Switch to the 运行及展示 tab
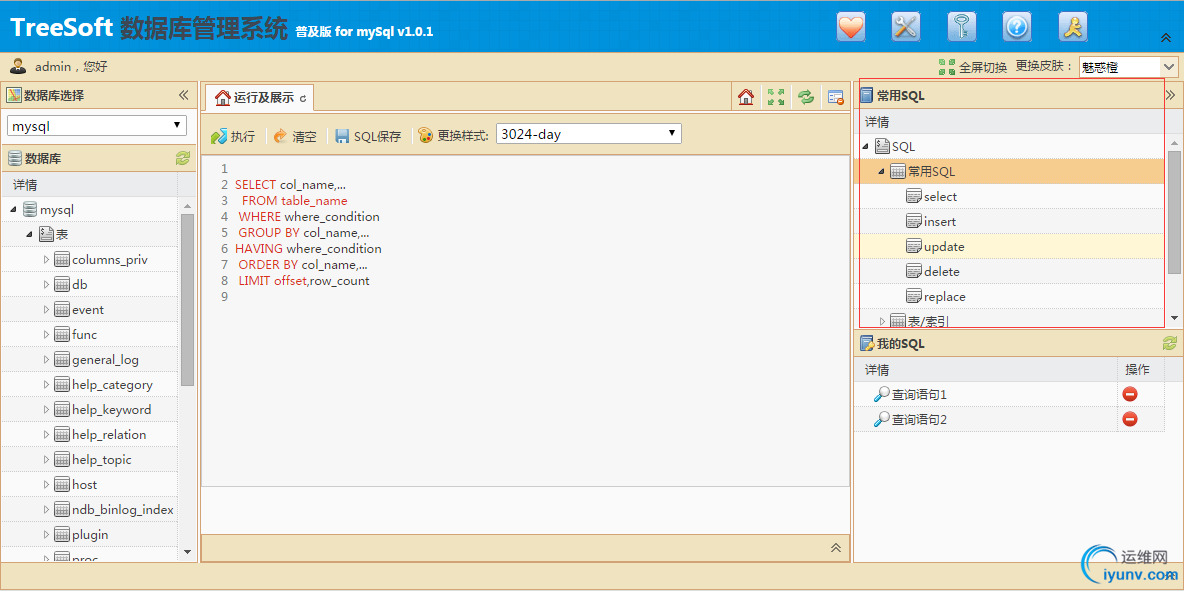 (x=260, y=97)
